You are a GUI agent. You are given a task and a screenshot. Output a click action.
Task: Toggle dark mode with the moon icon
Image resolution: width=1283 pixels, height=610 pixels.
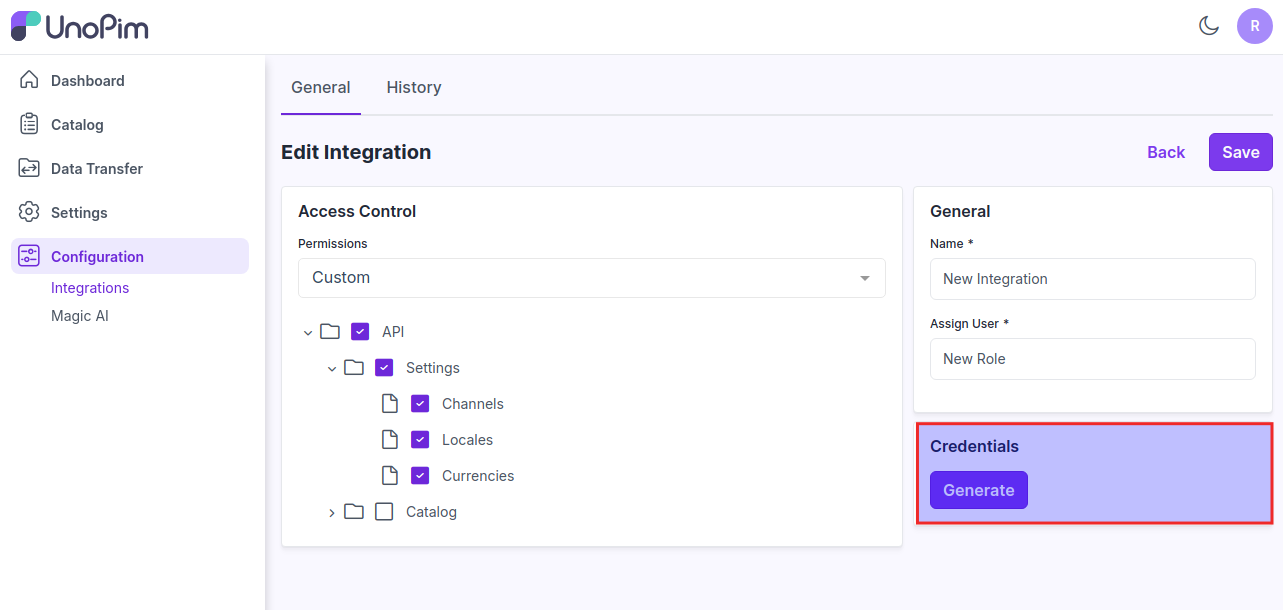click(1209, 26)
